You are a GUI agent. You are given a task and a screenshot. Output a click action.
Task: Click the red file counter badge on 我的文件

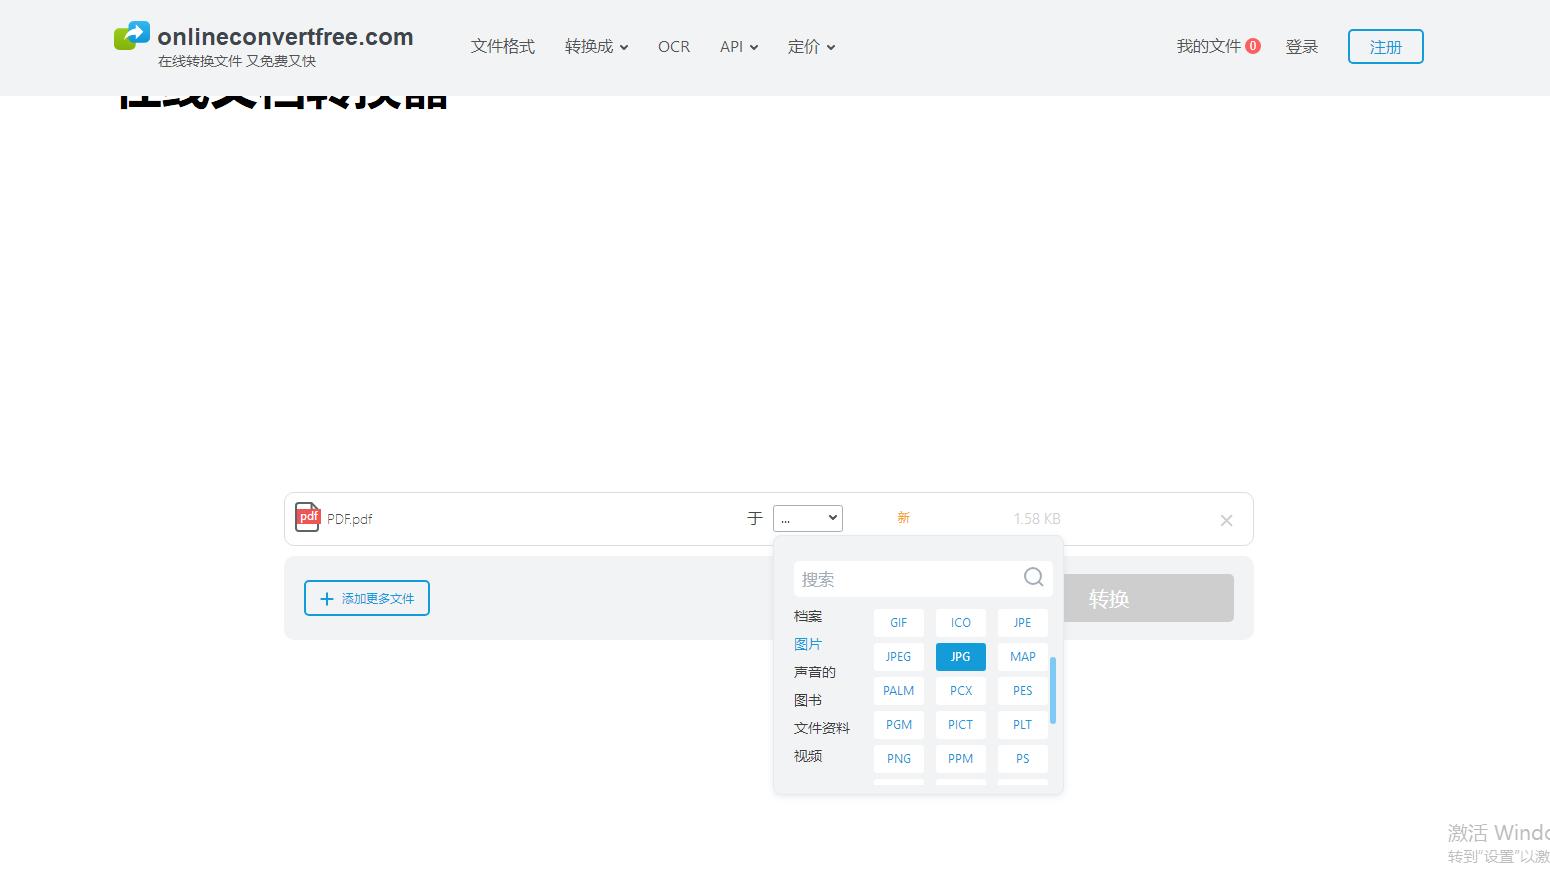[1253, 45]
